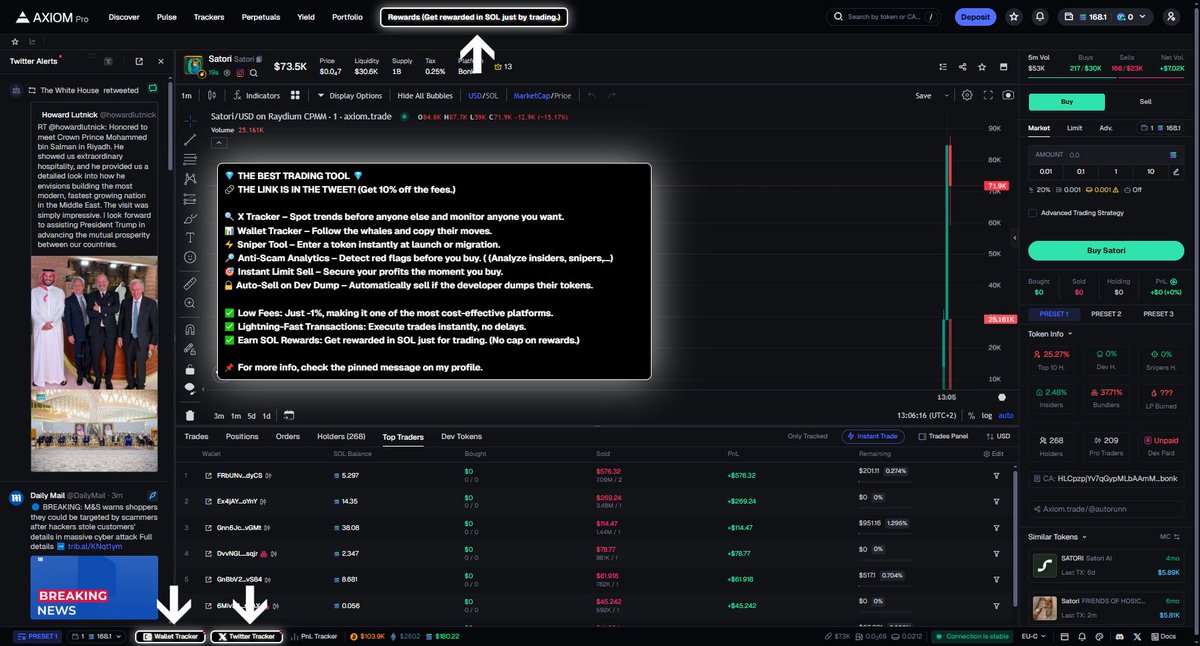This screenshot has height=646, width=1200.
Task: Switch to the Buy side
Action: (1067, 102)
